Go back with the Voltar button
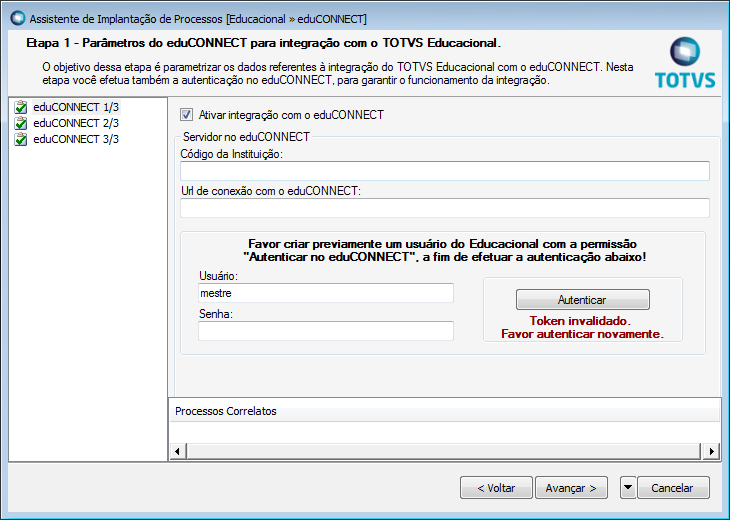The image size is (730, 520). click(x=496, y=488)
